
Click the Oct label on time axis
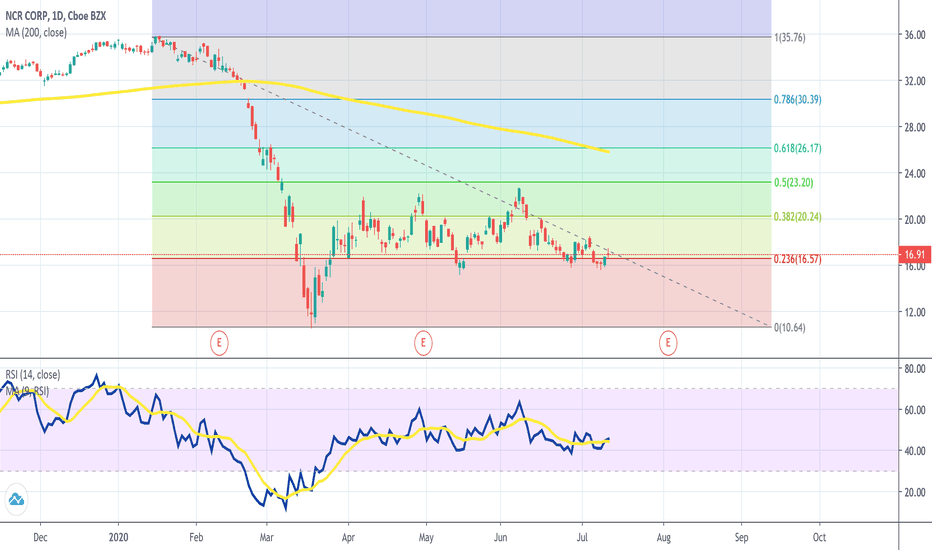819,538
